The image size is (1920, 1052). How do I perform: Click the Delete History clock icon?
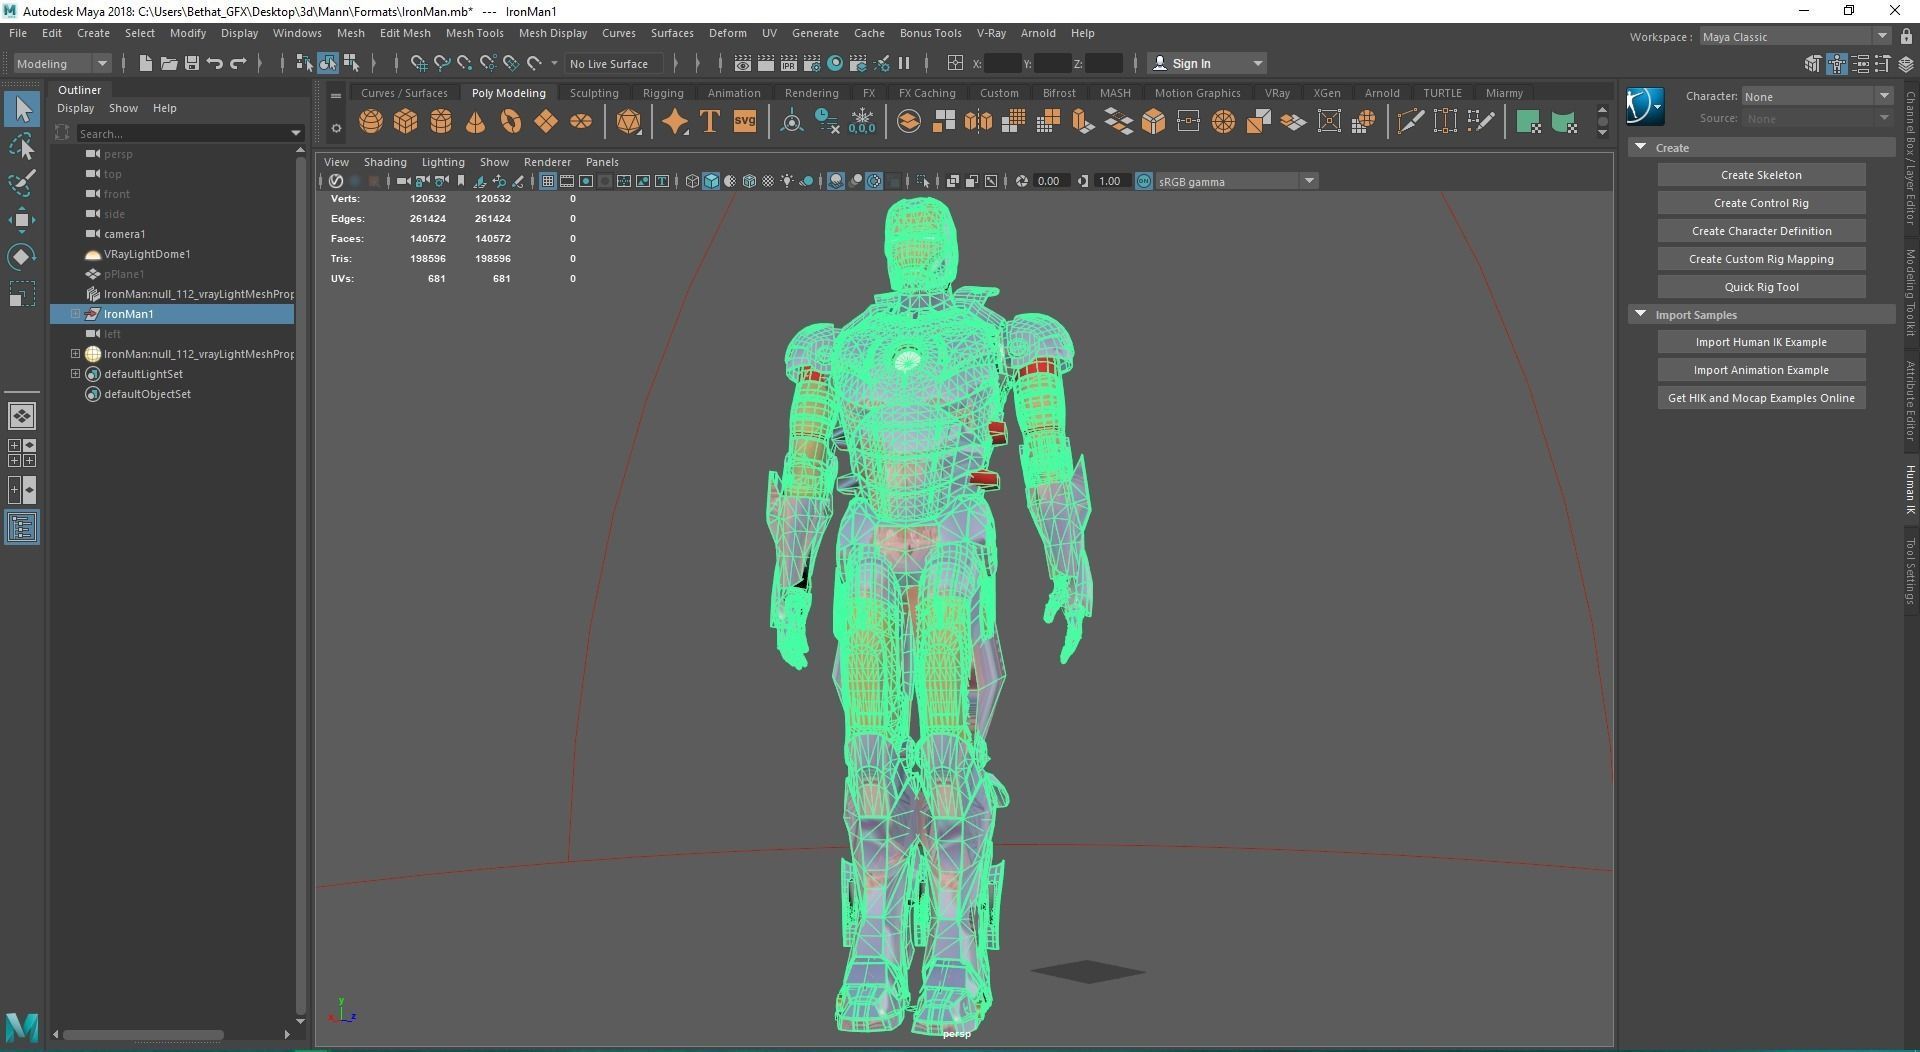[827, 122]
